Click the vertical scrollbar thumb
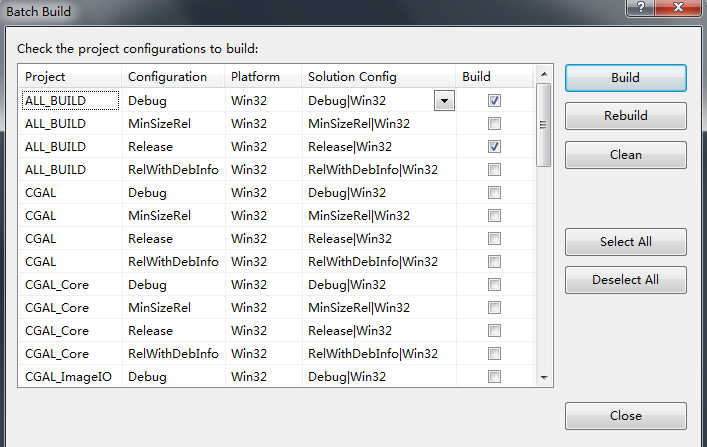707x447 pixels. coord(543,125)
